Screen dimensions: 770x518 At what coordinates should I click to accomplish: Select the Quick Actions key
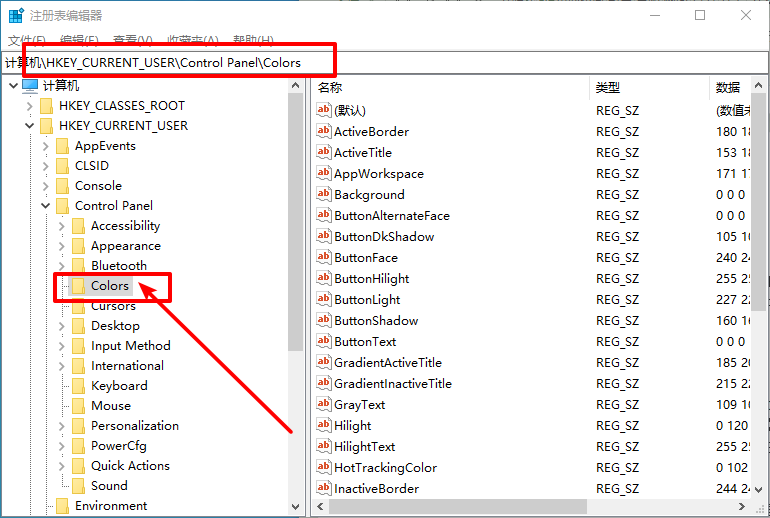130,466
